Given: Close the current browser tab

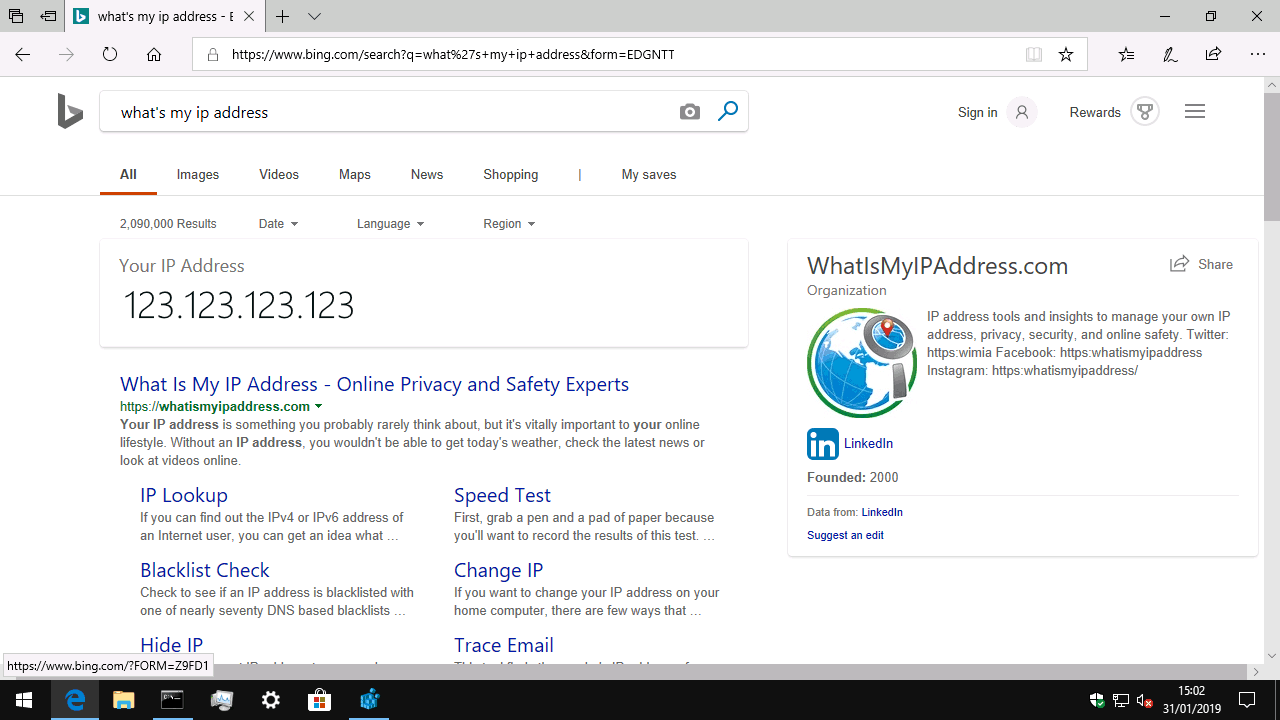Looking at the screenshot, I should (x=248, y=17).
